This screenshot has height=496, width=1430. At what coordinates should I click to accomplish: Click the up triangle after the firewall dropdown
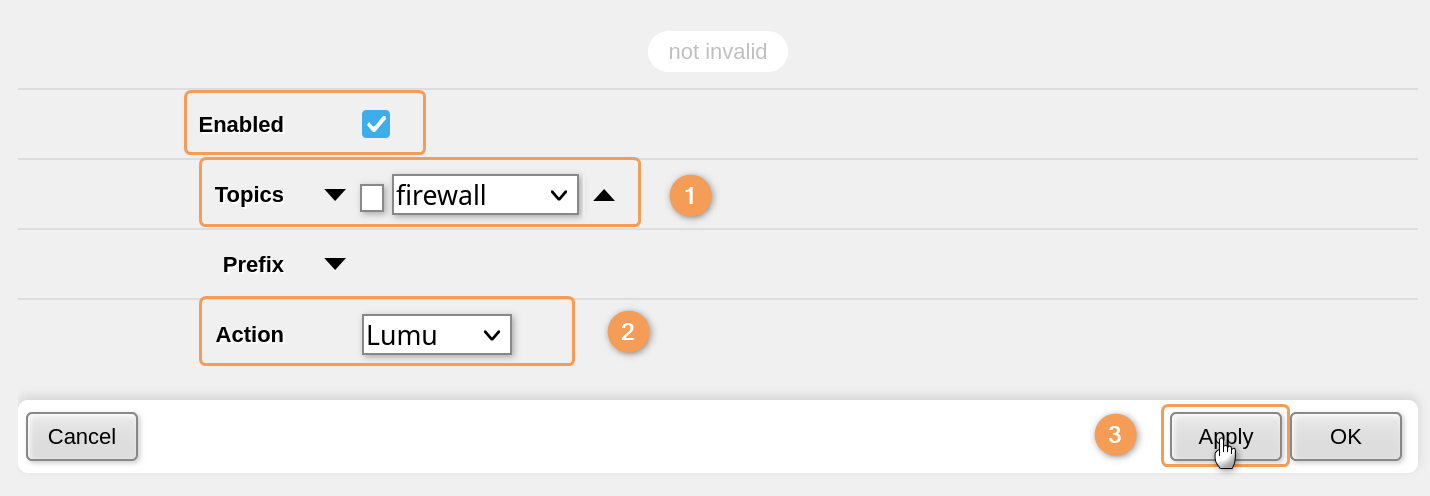(604, 195)
